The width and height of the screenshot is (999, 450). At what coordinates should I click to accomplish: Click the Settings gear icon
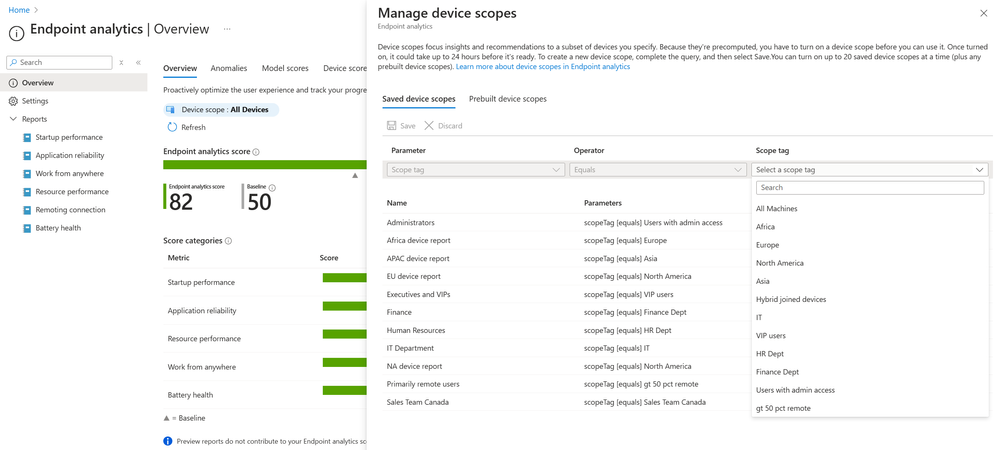point(13,101)
